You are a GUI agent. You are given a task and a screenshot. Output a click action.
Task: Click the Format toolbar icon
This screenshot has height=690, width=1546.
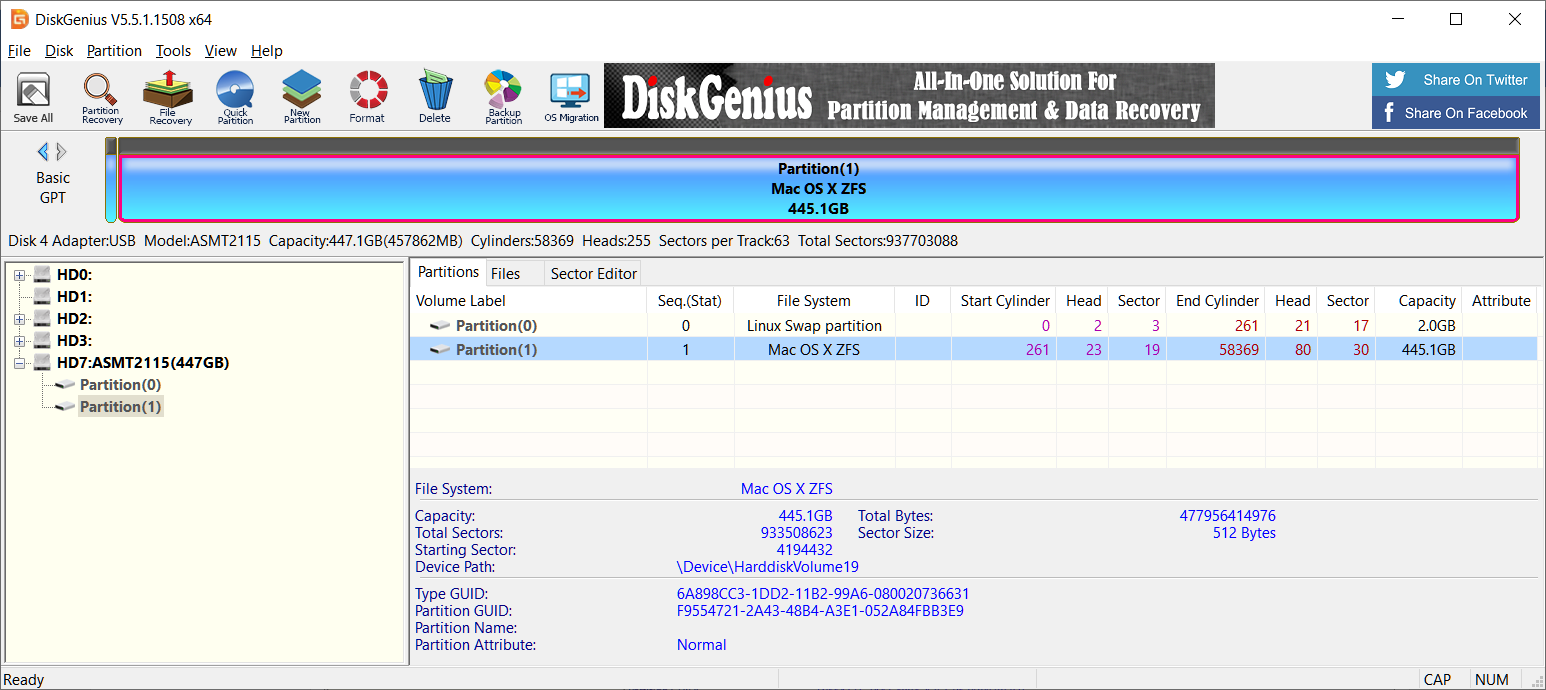coord(367,97)
